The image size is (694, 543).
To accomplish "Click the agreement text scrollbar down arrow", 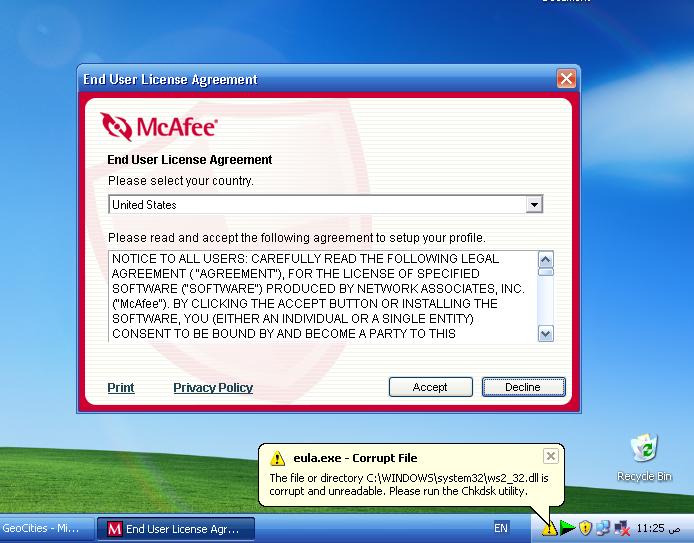I will pyautogui.click(x=545, y=334).
